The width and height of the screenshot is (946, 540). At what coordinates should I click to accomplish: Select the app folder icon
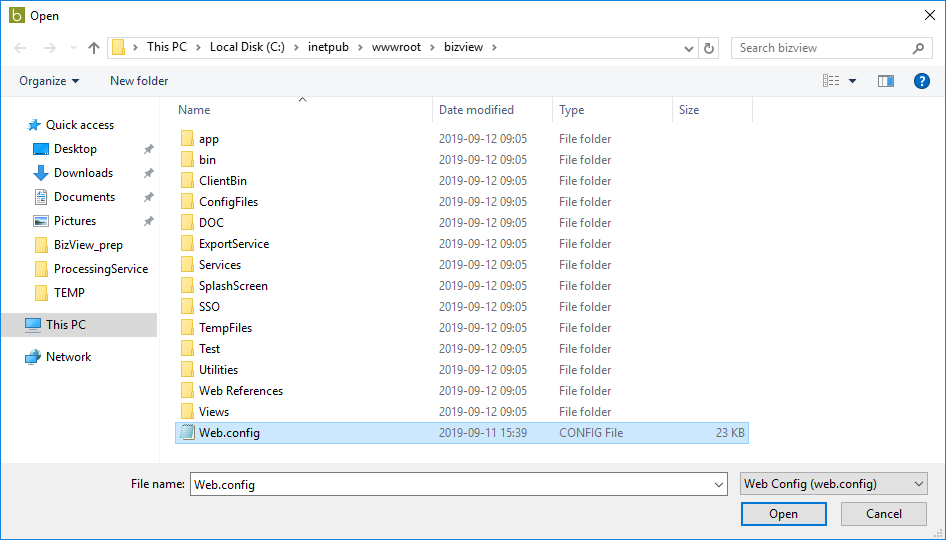tap(188, 139)
